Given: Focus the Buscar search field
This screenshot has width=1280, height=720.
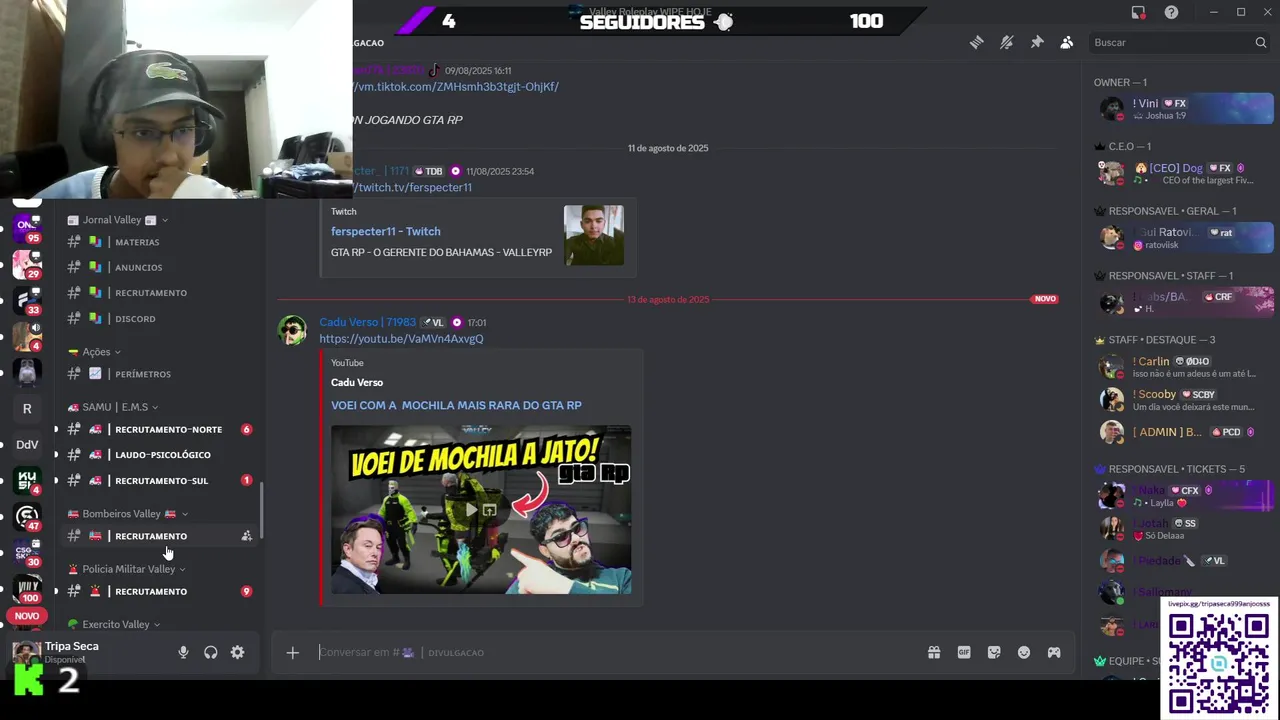Looking at the screenshot, I should 1180,42.
